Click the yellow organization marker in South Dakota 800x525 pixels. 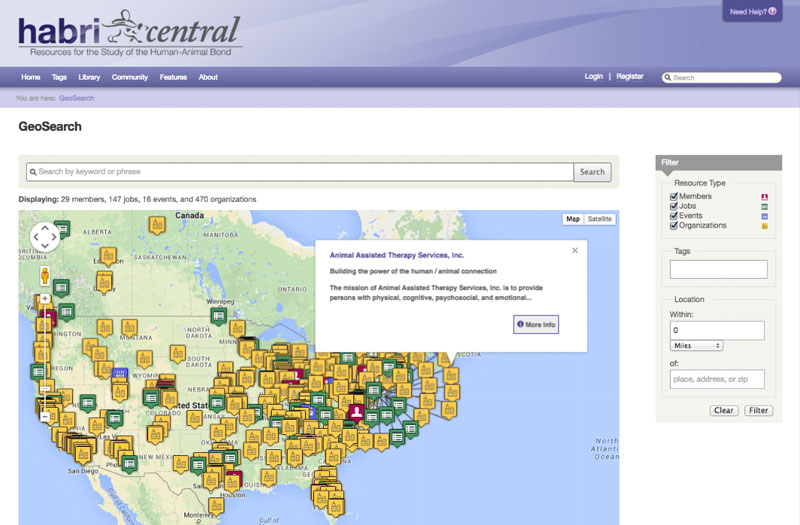tap(178, 353)
